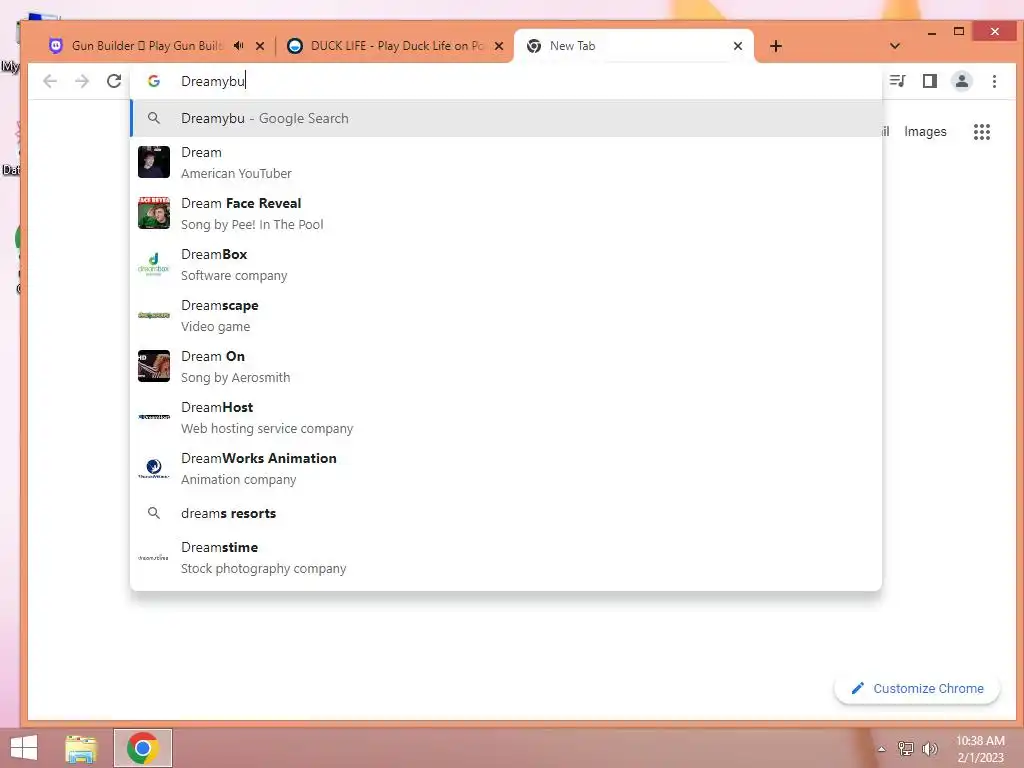Choose the Dreamstime stock photography suggestion
This screenshot has width=1024, height=768.
(506, 558)
